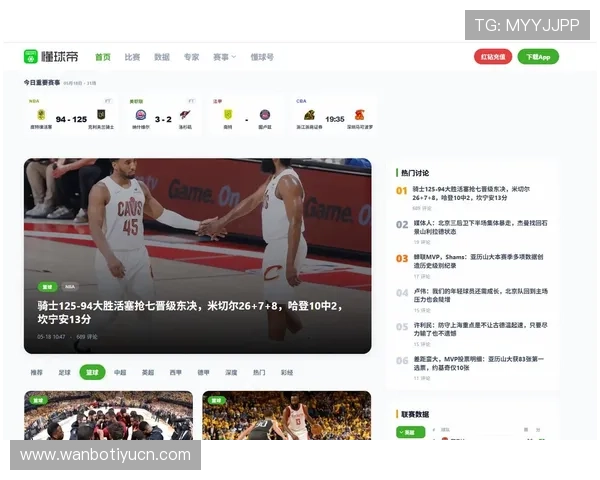Open the NBA match card scored 94 - 125
The image size is (600, 480).
[72, 115]
